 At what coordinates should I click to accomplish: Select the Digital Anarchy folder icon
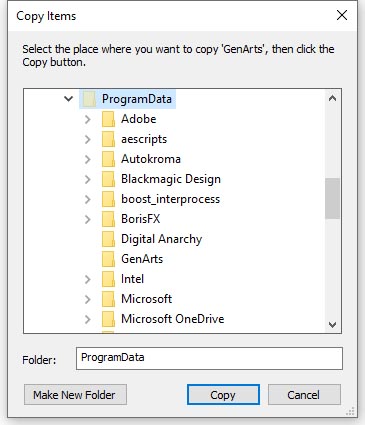coord(108,239)
